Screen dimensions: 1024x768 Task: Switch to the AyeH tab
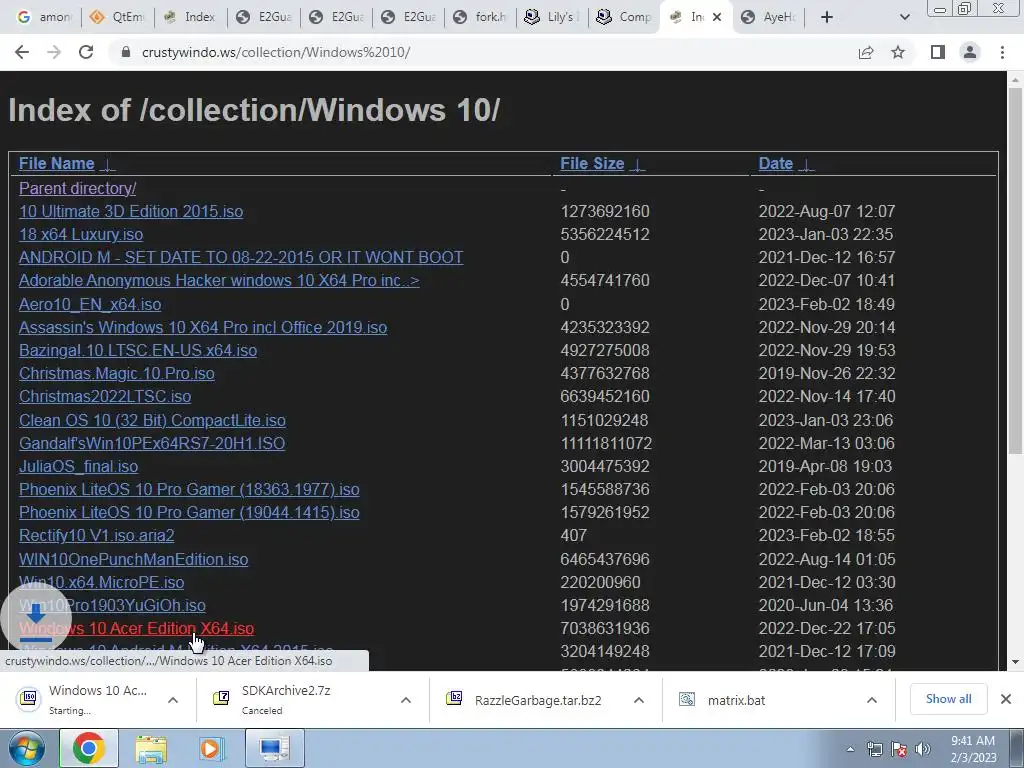click(x=769, y=17)
